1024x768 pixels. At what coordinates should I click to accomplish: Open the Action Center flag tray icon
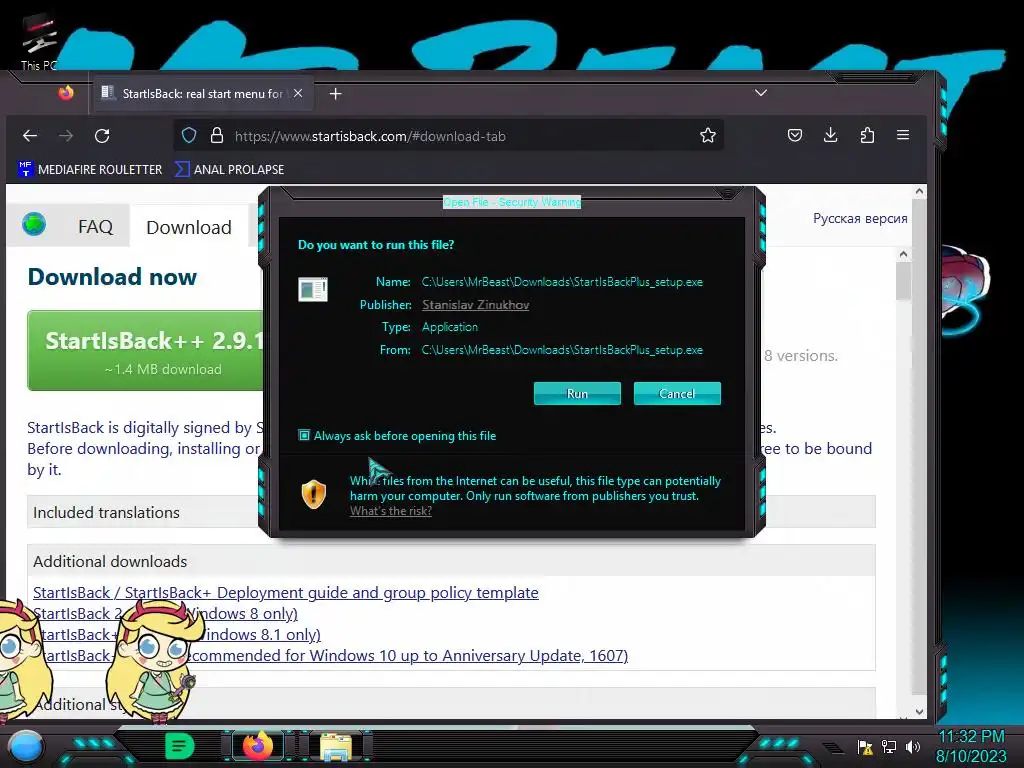click(865, 746)
